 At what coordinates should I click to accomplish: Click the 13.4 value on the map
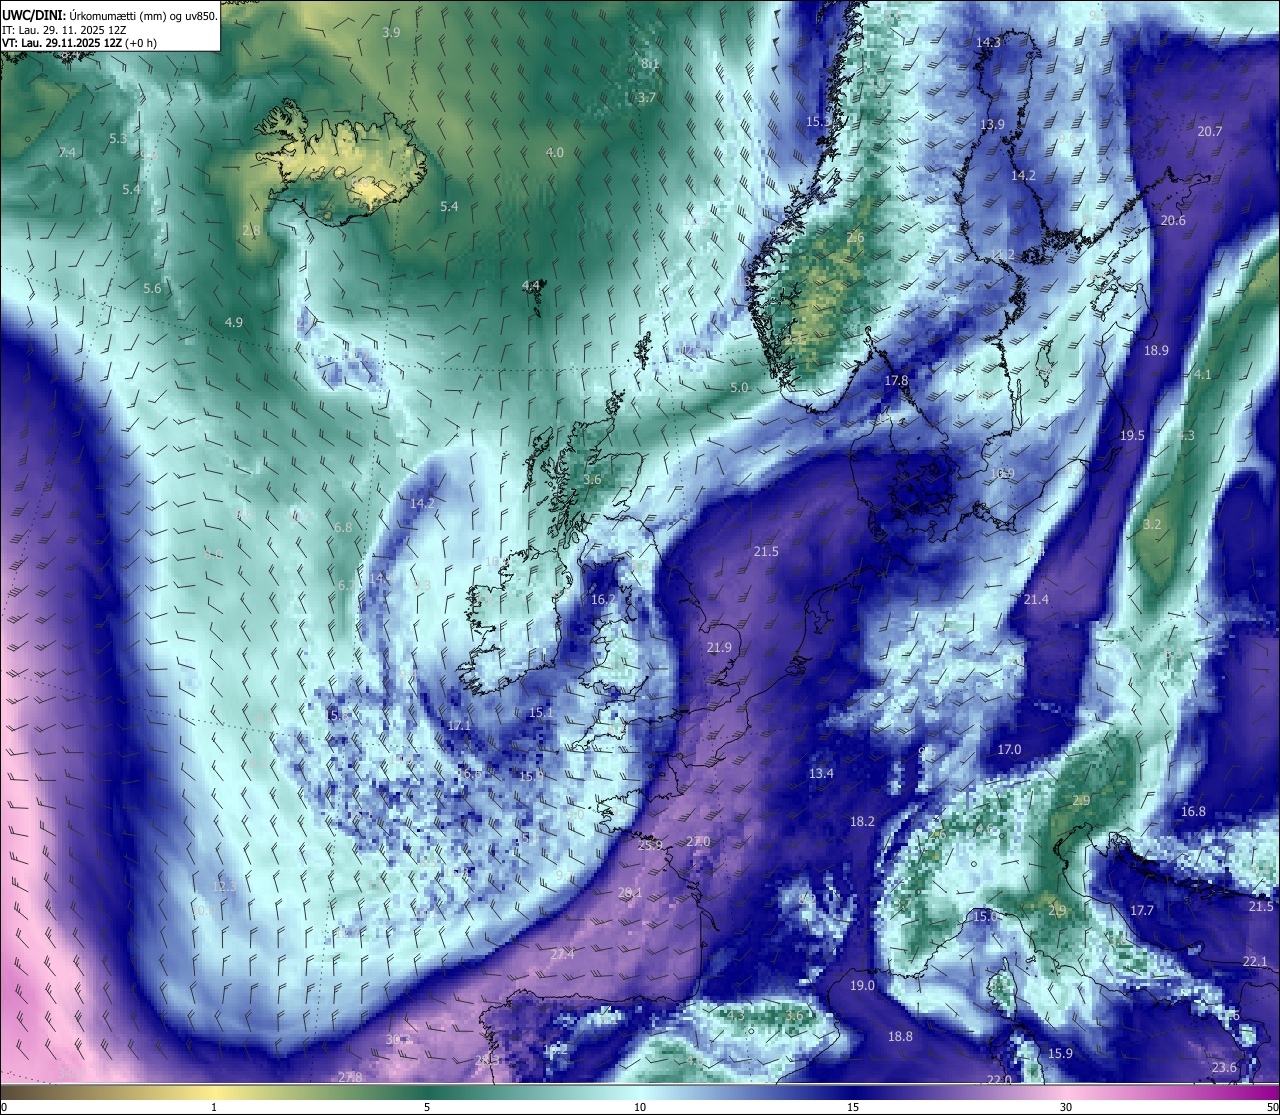821,773
